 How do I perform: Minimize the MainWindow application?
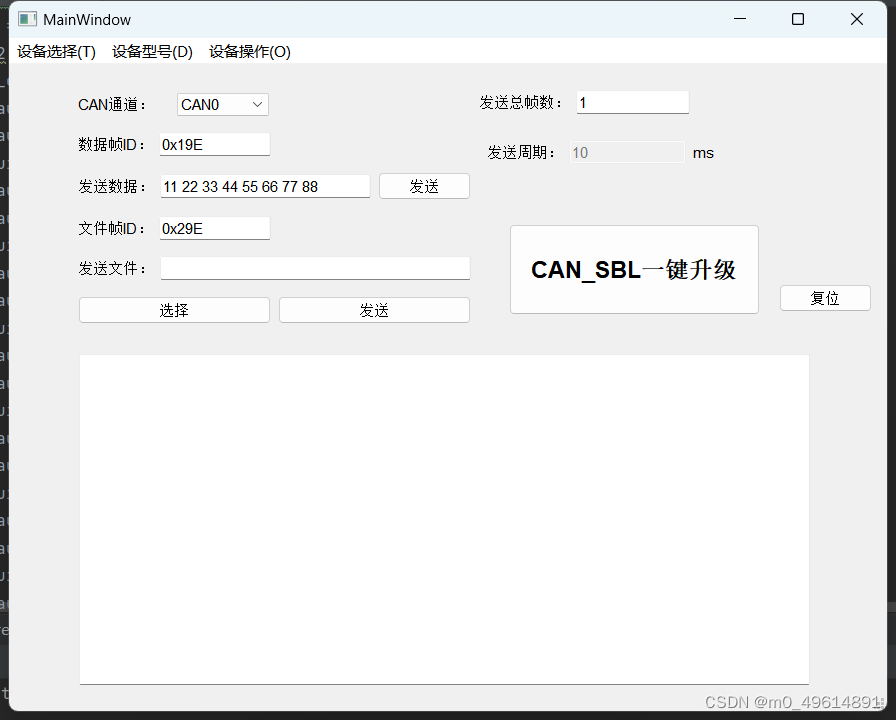pos(739,18)
